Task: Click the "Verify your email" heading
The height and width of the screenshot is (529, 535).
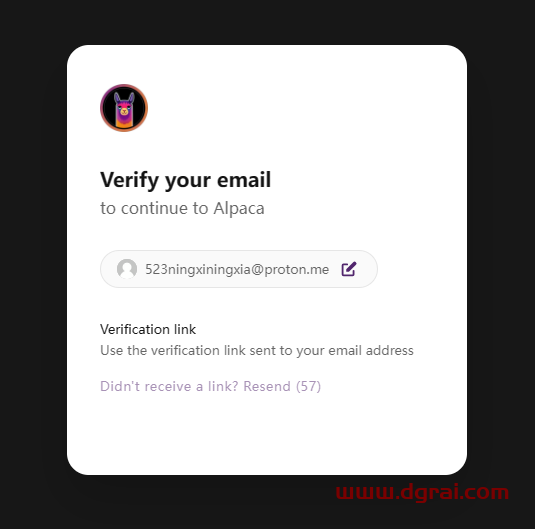Action: pyautogui.click(x=185, y=180)
